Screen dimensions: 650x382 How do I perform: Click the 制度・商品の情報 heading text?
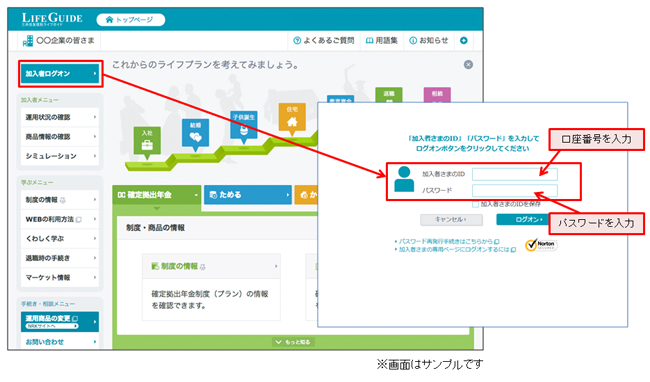(x=155, y=228)
